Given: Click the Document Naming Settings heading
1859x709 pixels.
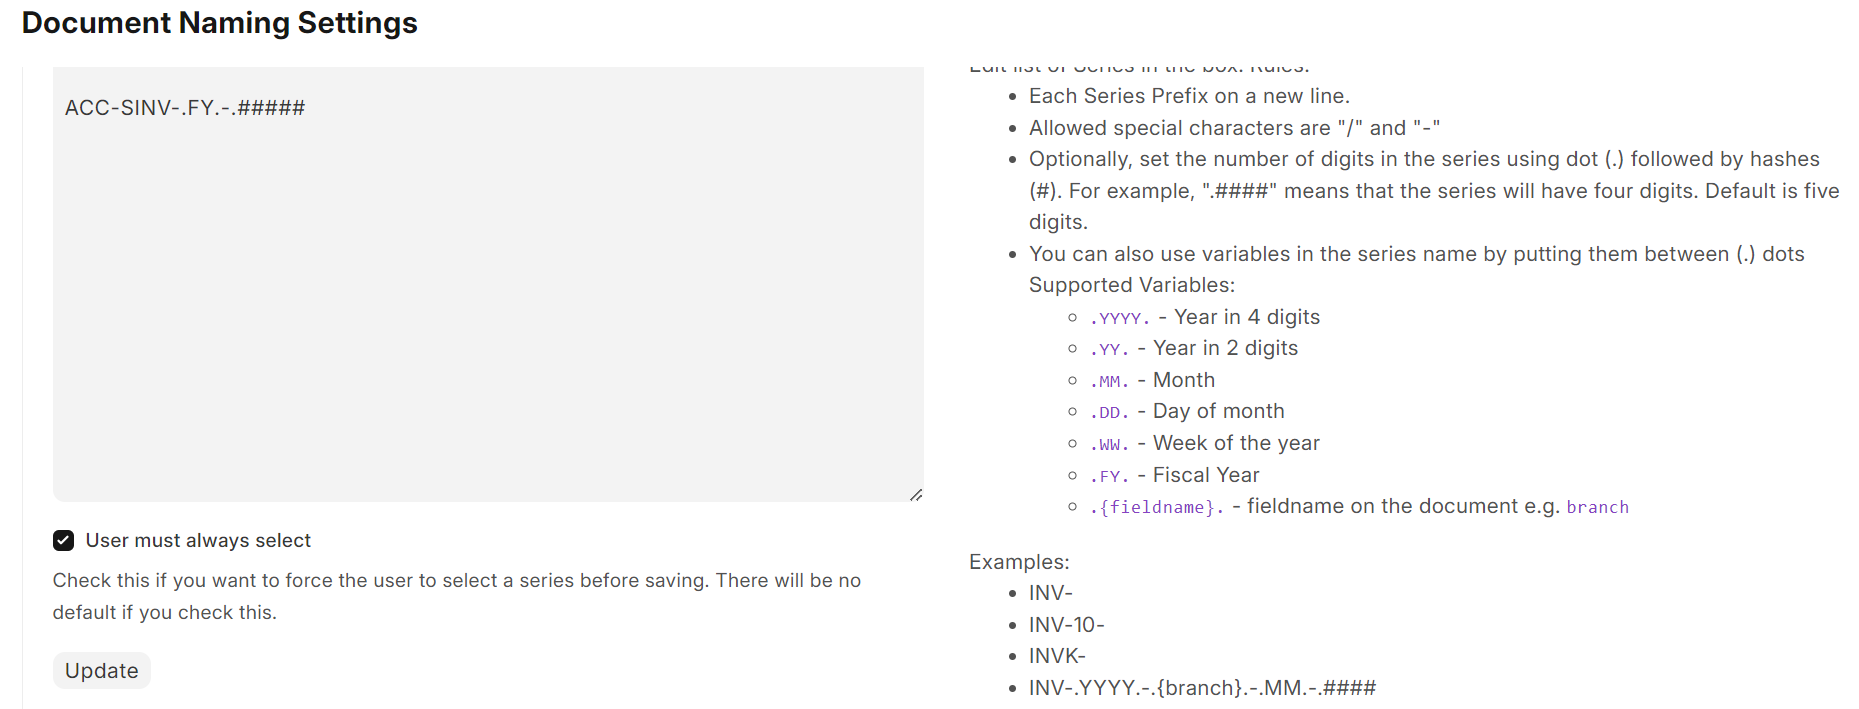Looking at the screenshot, I should click(220, 23).
